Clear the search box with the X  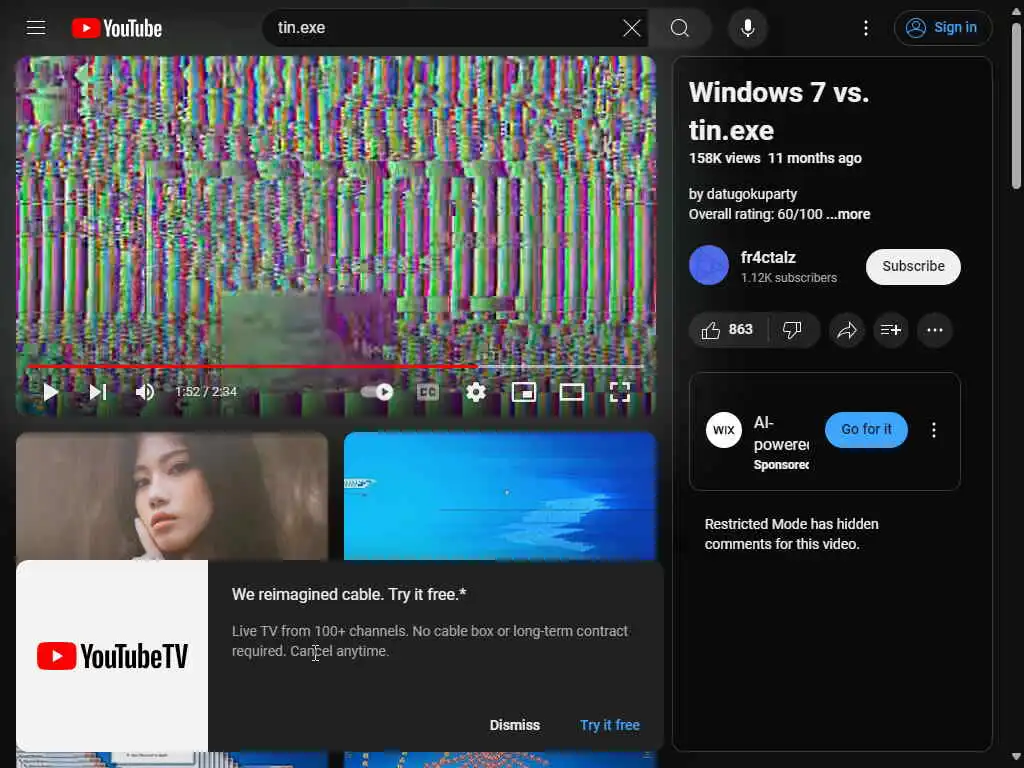(x=632, y=28)
